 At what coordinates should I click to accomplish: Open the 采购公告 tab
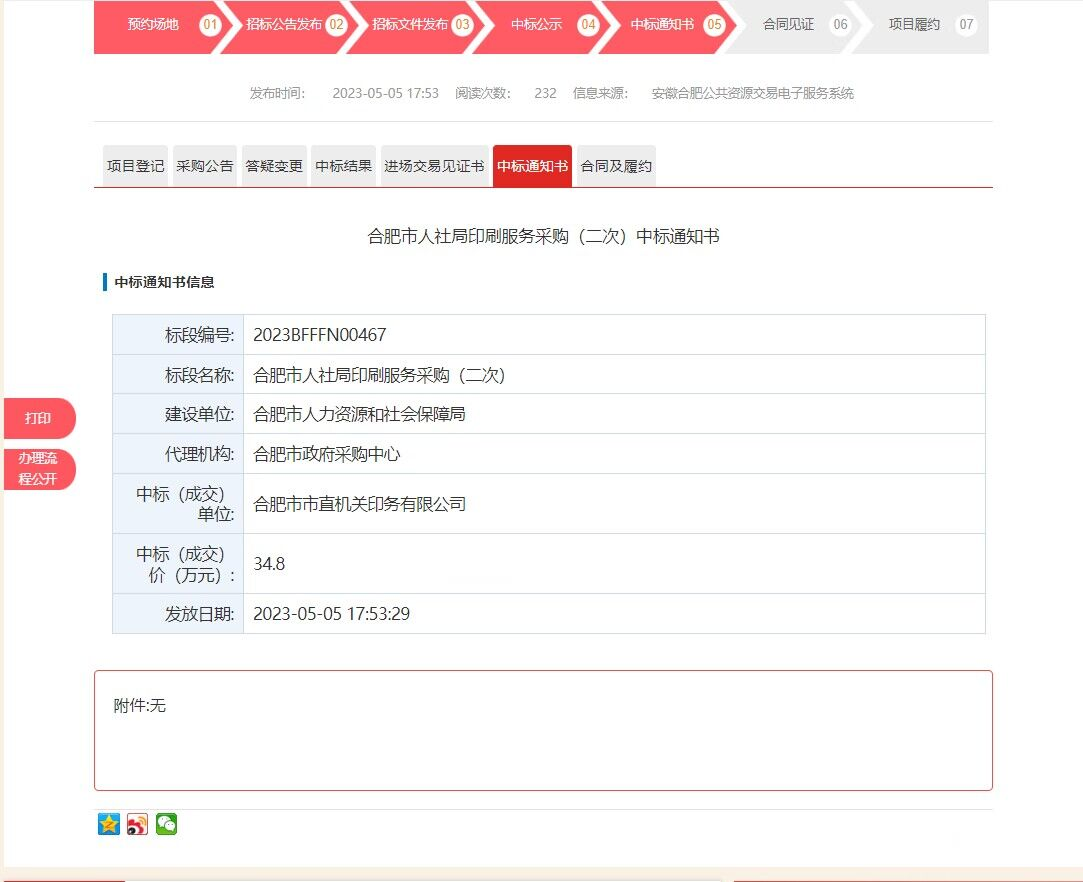205,166
